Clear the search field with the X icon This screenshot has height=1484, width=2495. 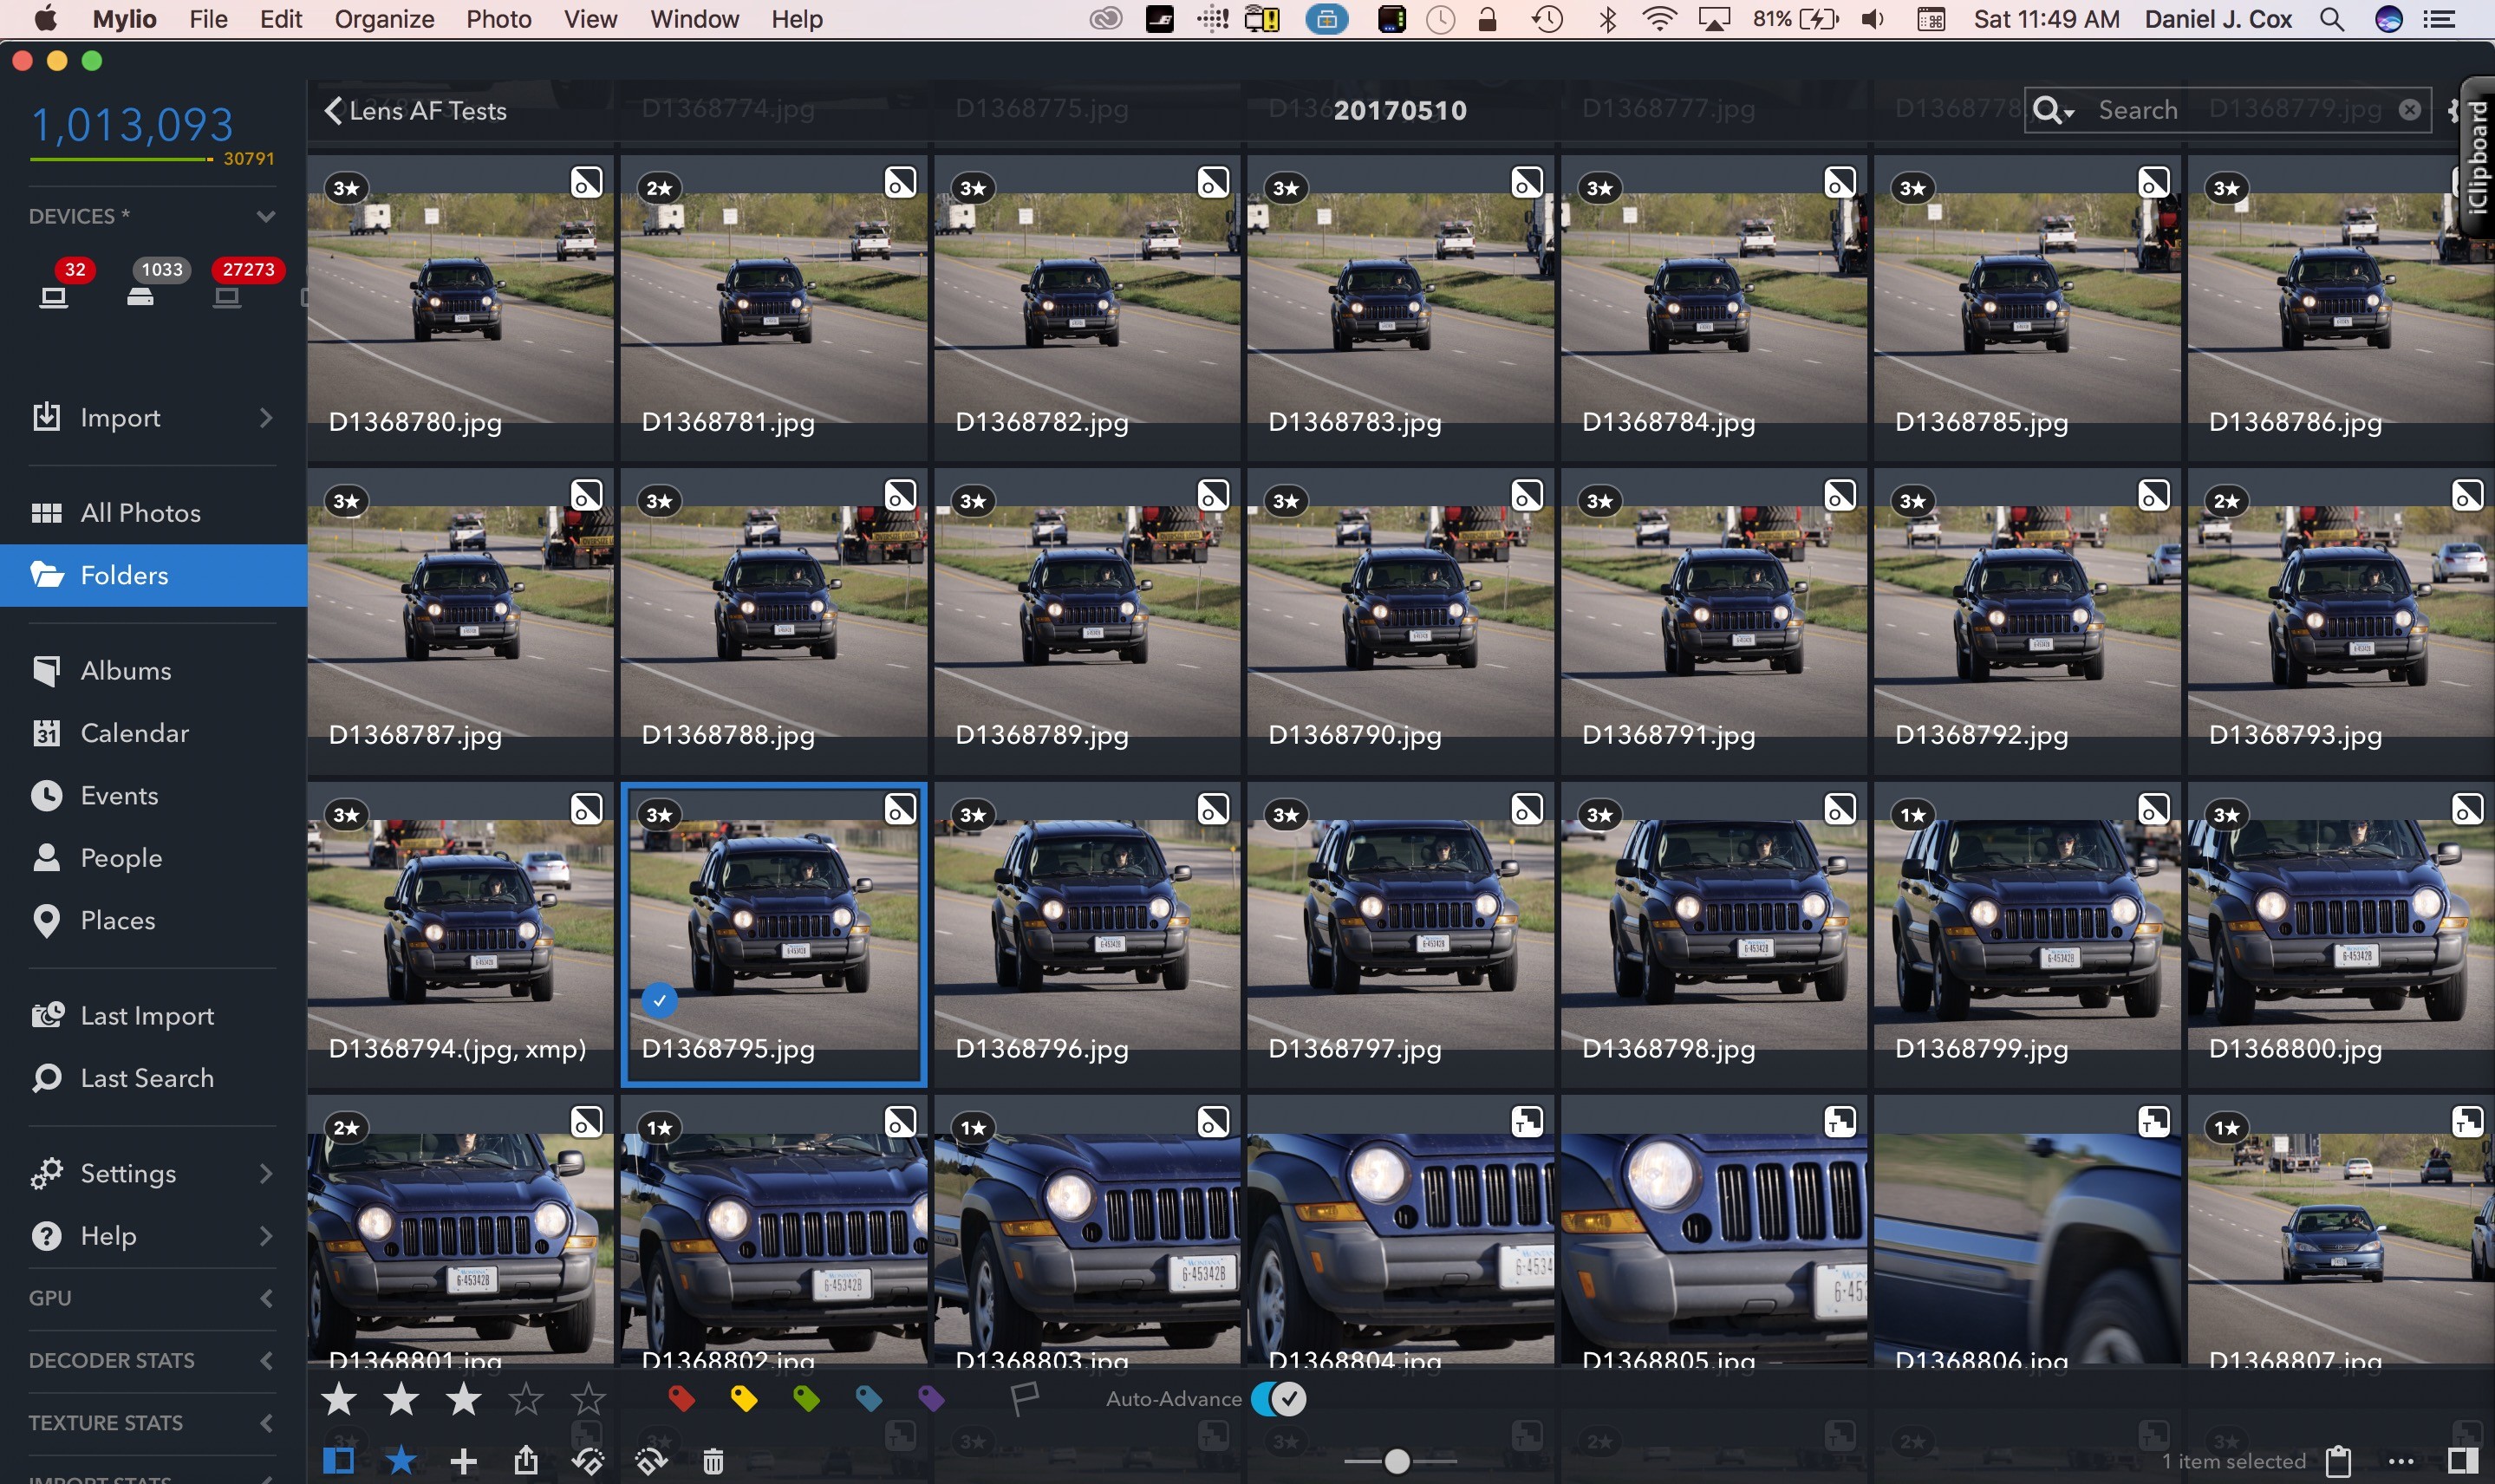(x=2410, y=109)
